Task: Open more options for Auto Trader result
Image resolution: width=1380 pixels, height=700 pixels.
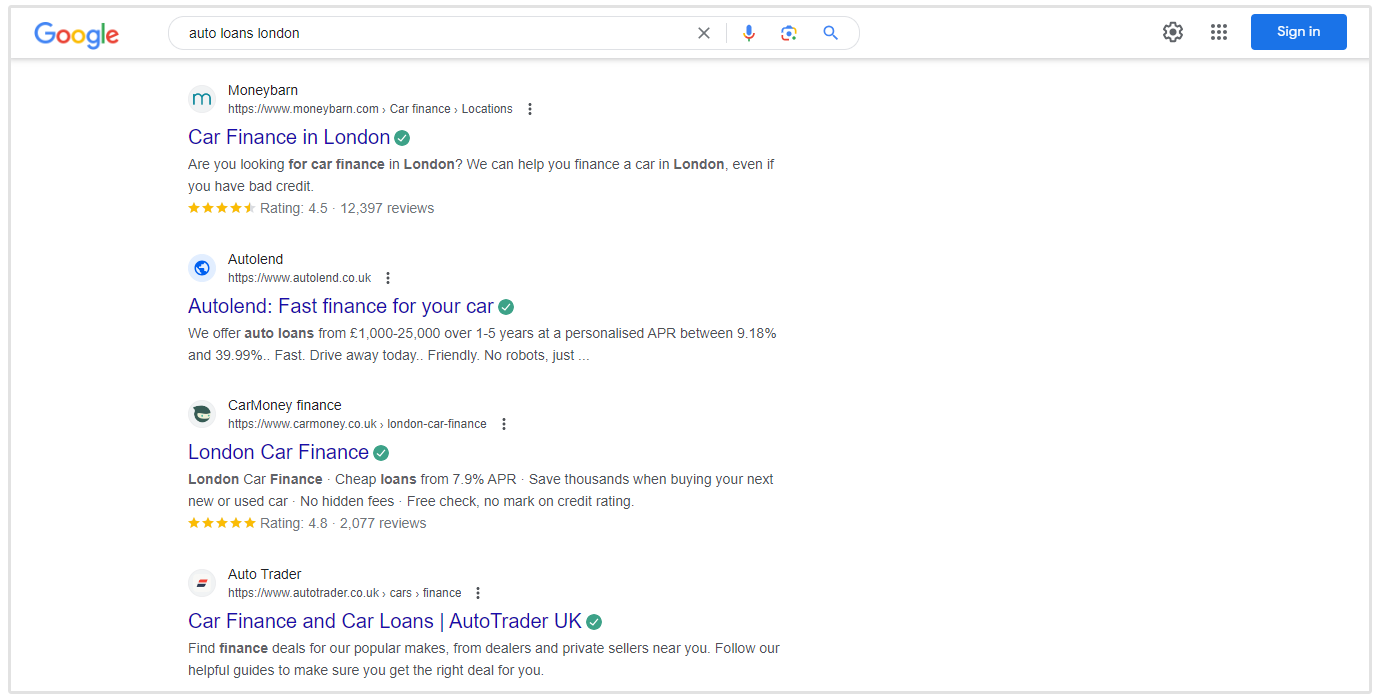Action: click(478, 593)
